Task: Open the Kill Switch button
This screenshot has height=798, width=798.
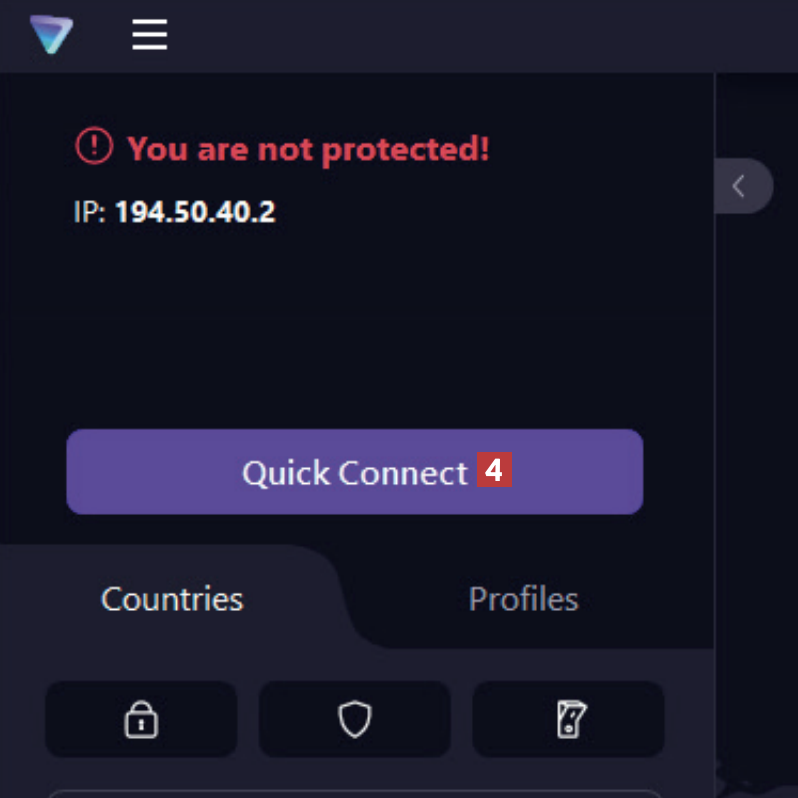Action: pos(568,719)
